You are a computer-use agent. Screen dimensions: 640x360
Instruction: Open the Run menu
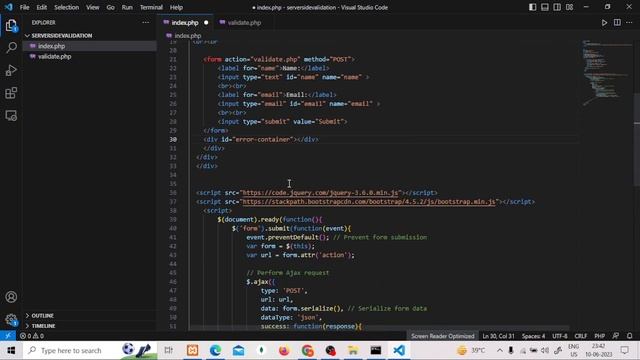coord(127,7)
